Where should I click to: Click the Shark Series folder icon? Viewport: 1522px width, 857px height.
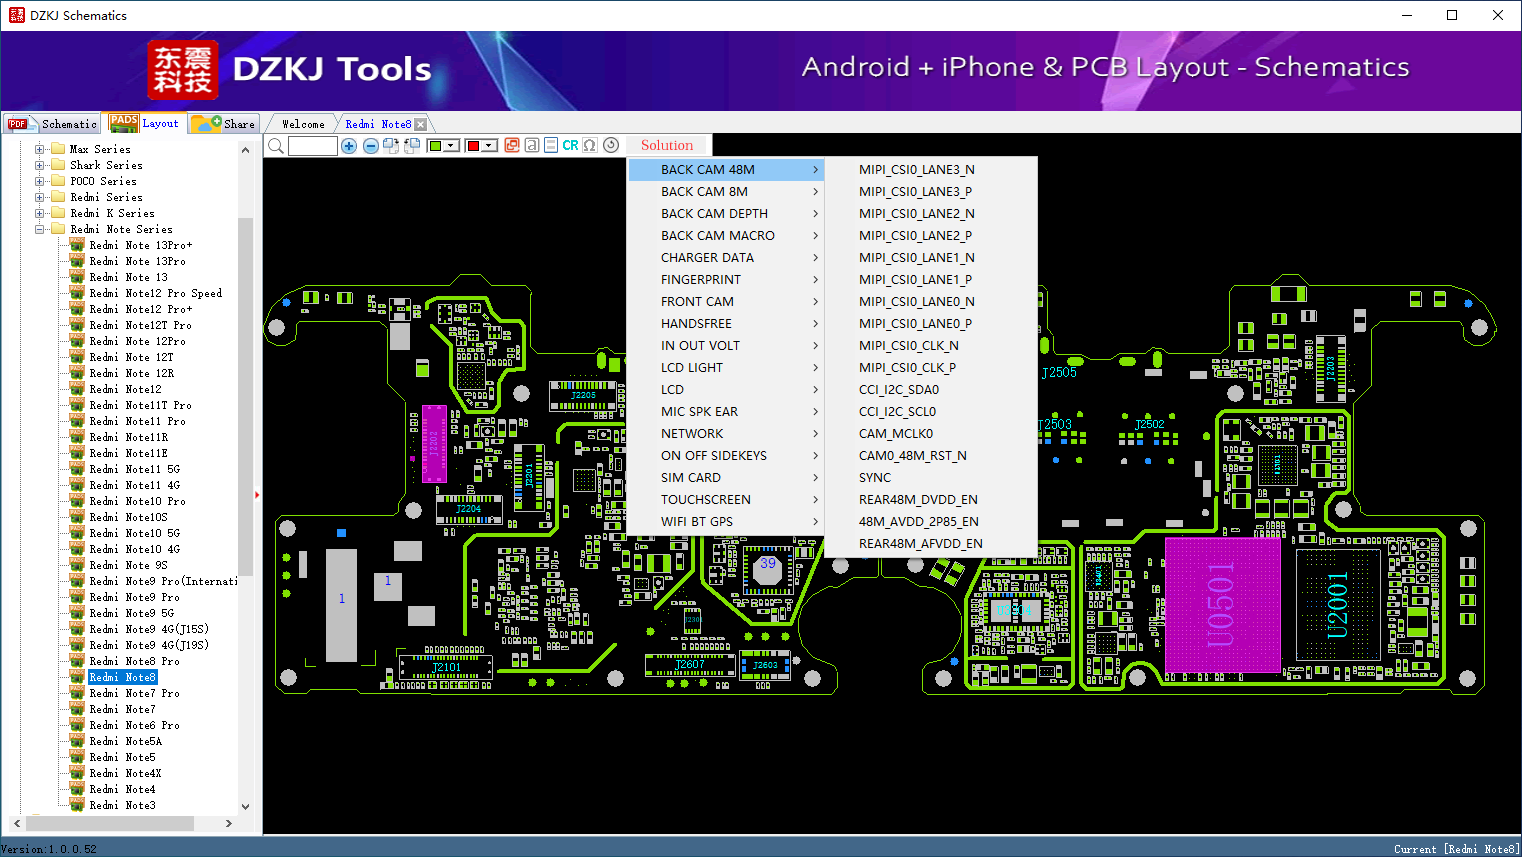[x=58, y=165]
